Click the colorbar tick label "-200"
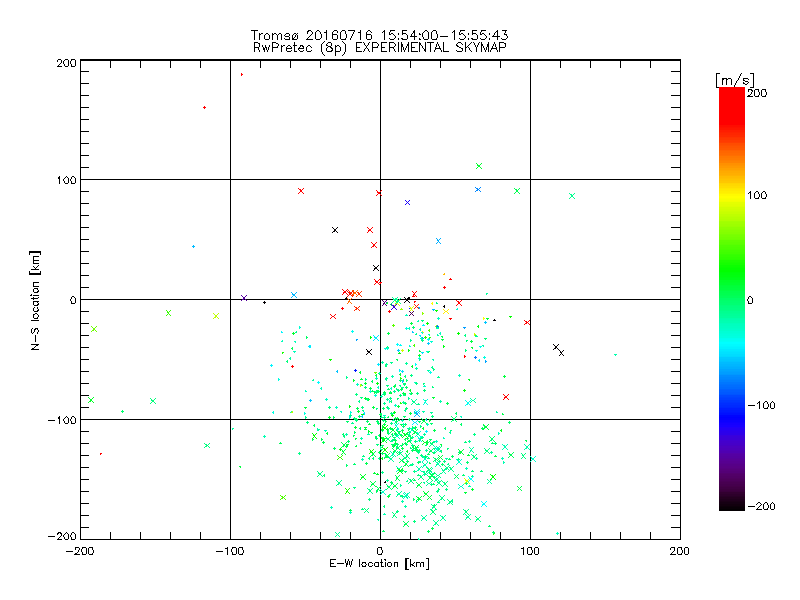Image resolution: width=800 pixels, height=600 pixels. point(761,506)
